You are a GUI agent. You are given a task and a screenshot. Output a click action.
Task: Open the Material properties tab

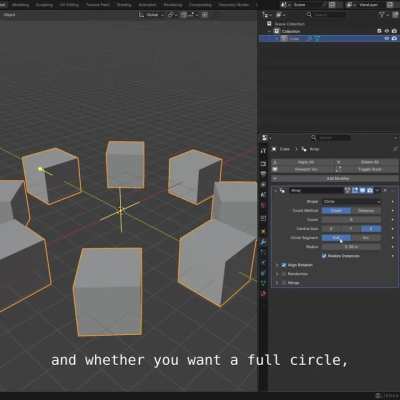pos(263,294)
